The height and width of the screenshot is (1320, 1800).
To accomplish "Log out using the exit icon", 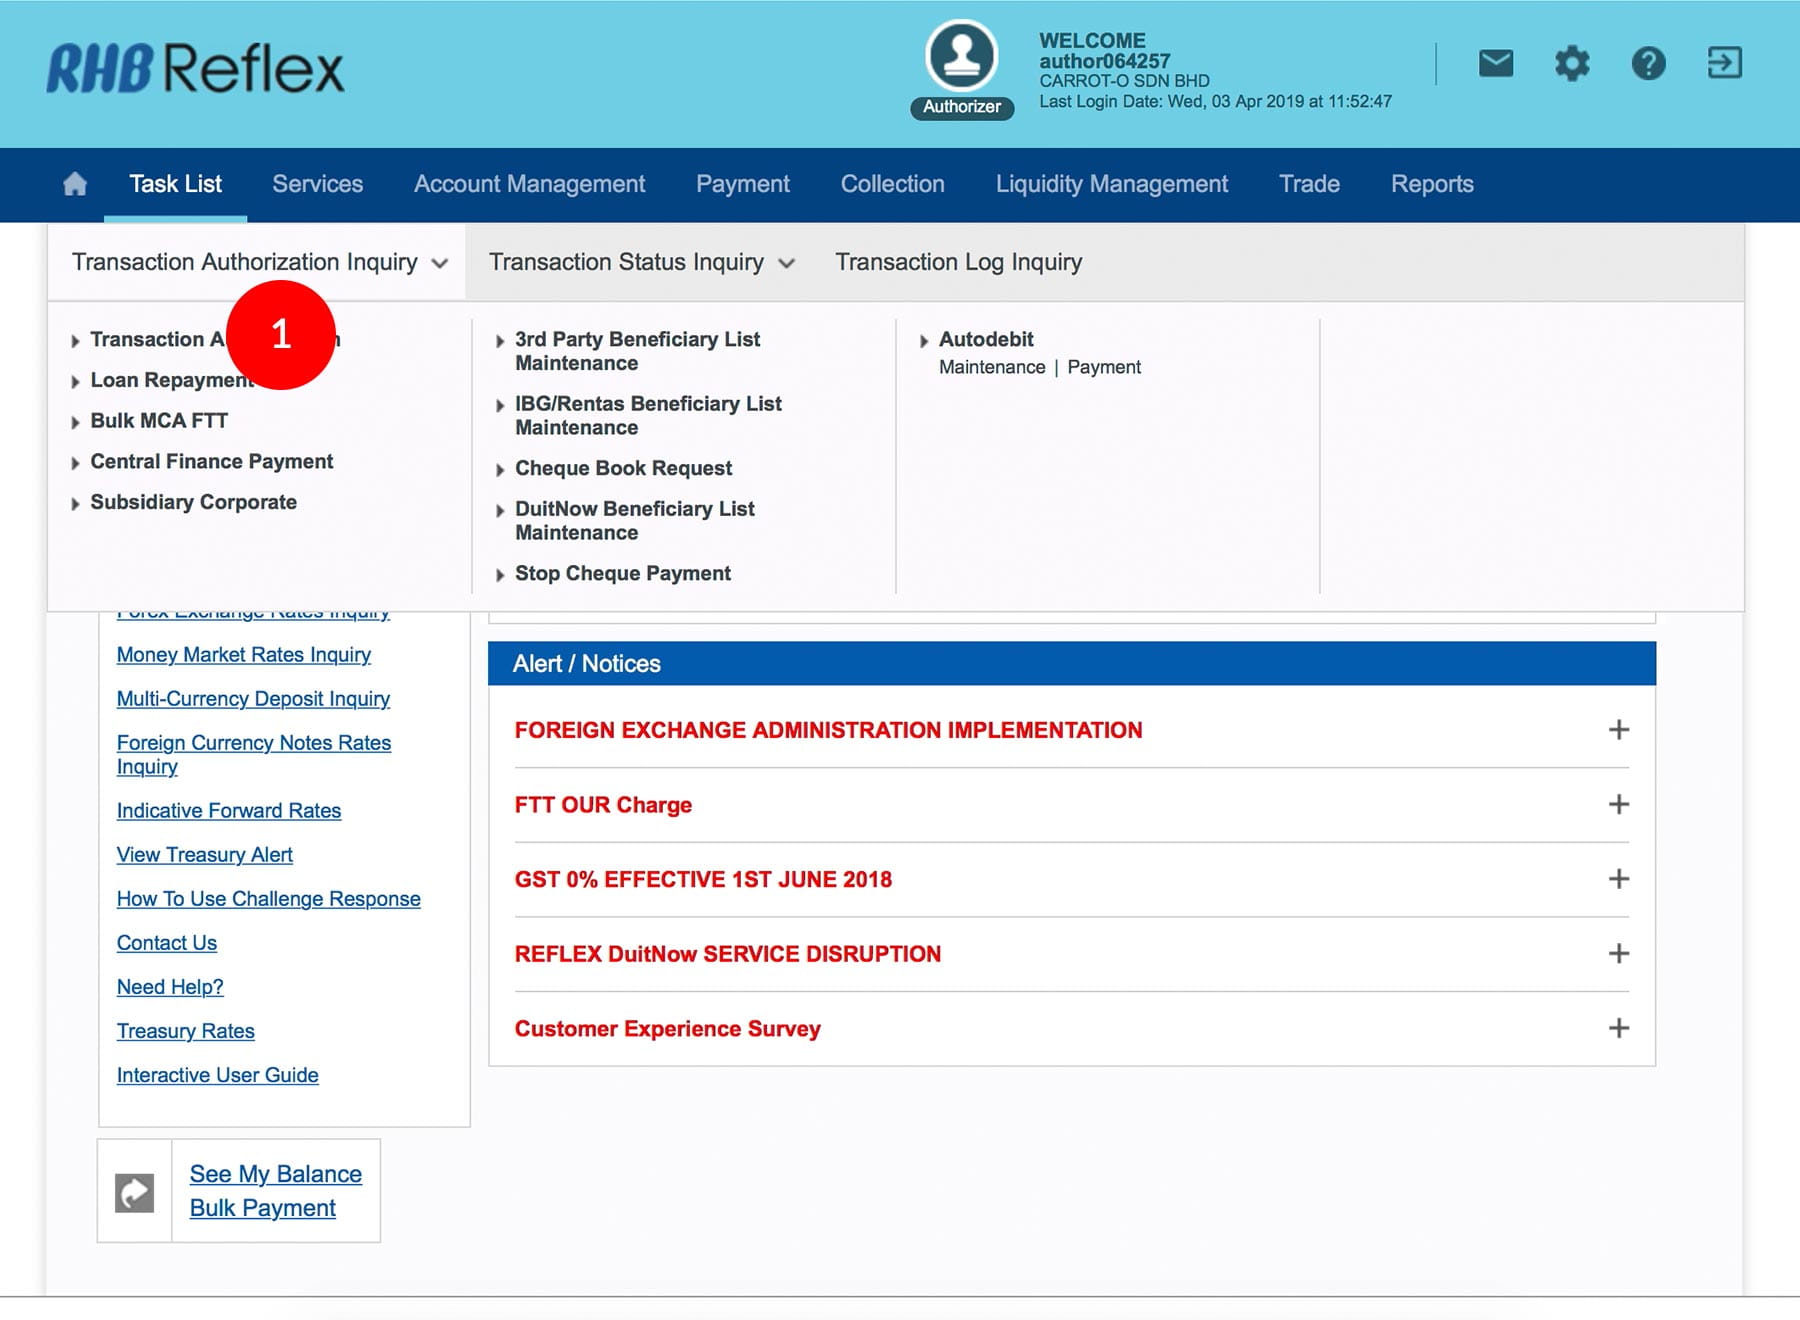I will pos(1724,63).
